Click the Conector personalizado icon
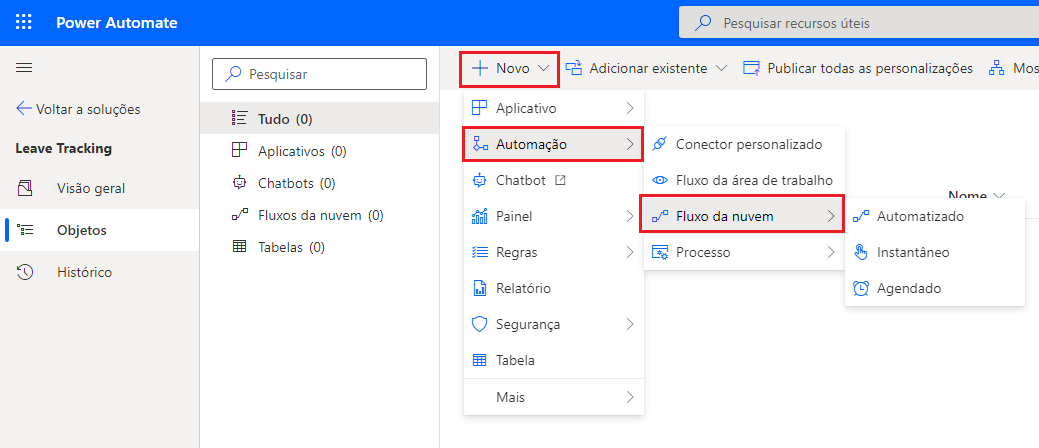Screen dimensions: 1039x448 [659, 144]
